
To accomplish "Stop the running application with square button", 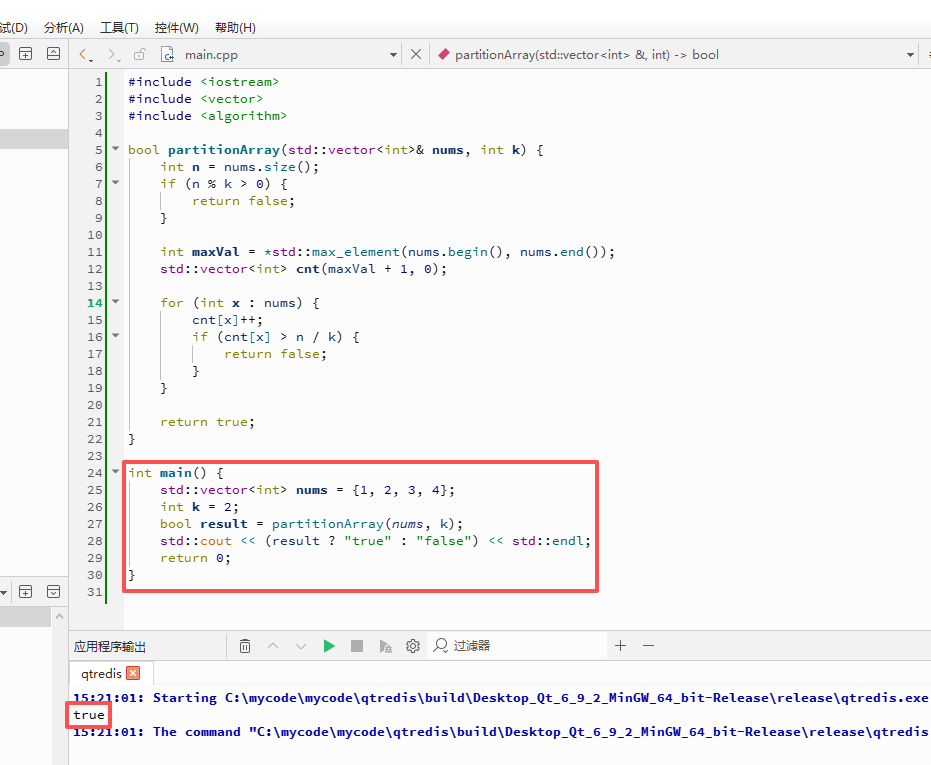I will (357, 646).
